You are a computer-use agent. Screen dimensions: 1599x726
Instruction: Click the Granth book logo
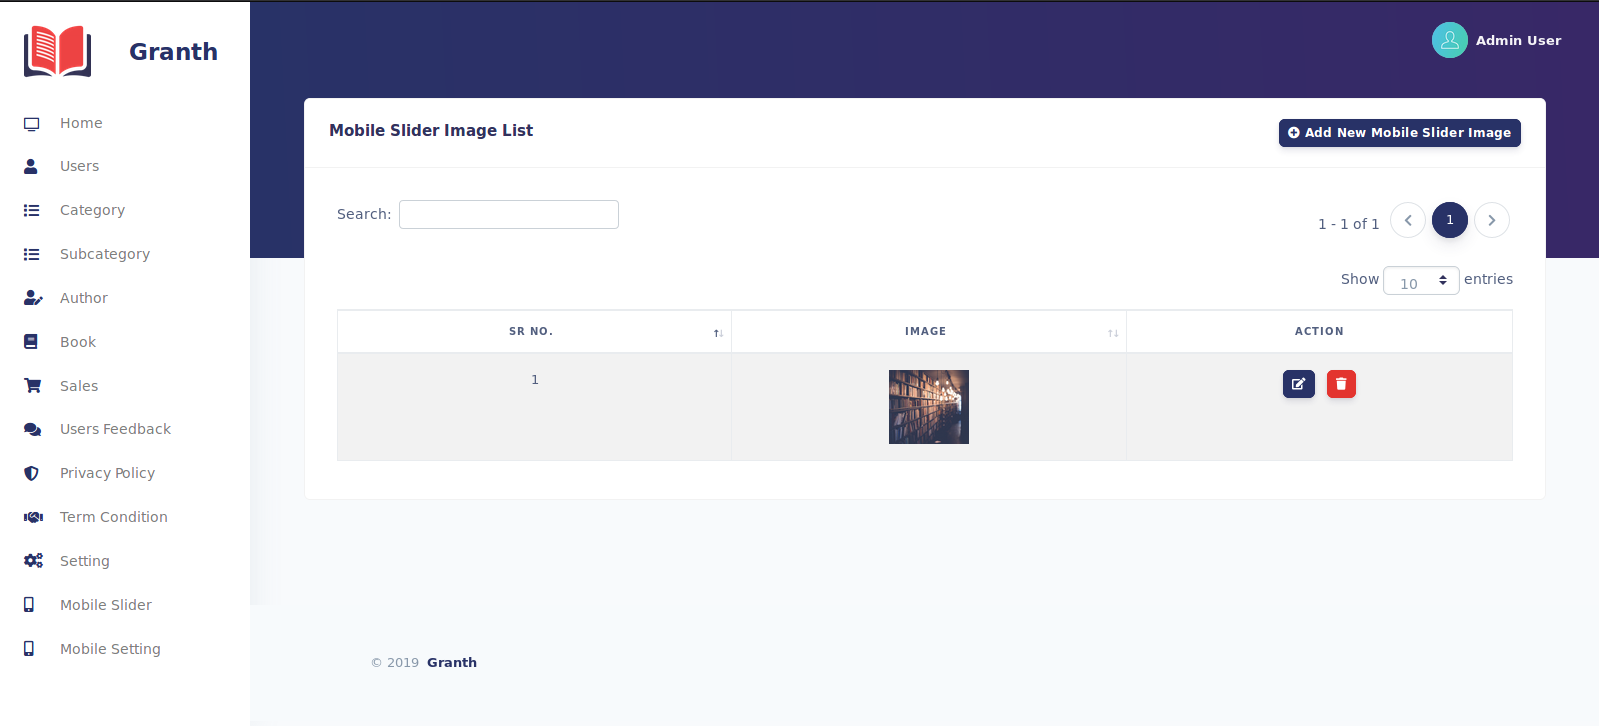pos(58,51)
